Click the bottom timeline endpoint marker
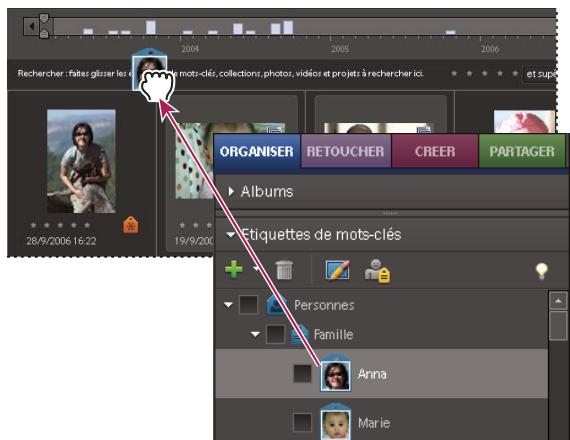Image resolution: width=570 pixels, height=440 pixels. 44,34
